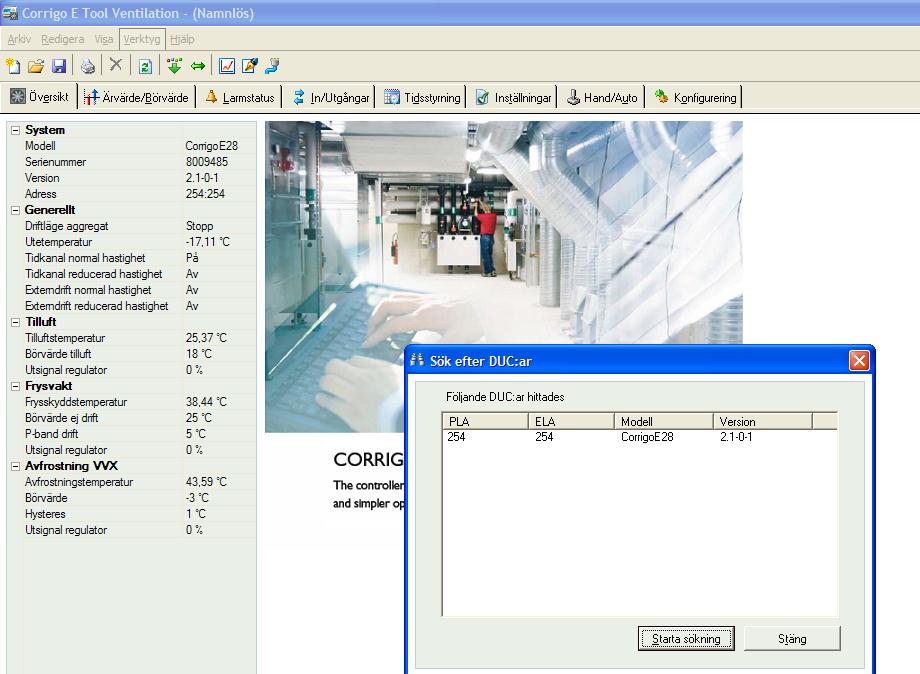The image size is (920, 674).
Task: Click the Version column header
Action: (x=763, y=421)
